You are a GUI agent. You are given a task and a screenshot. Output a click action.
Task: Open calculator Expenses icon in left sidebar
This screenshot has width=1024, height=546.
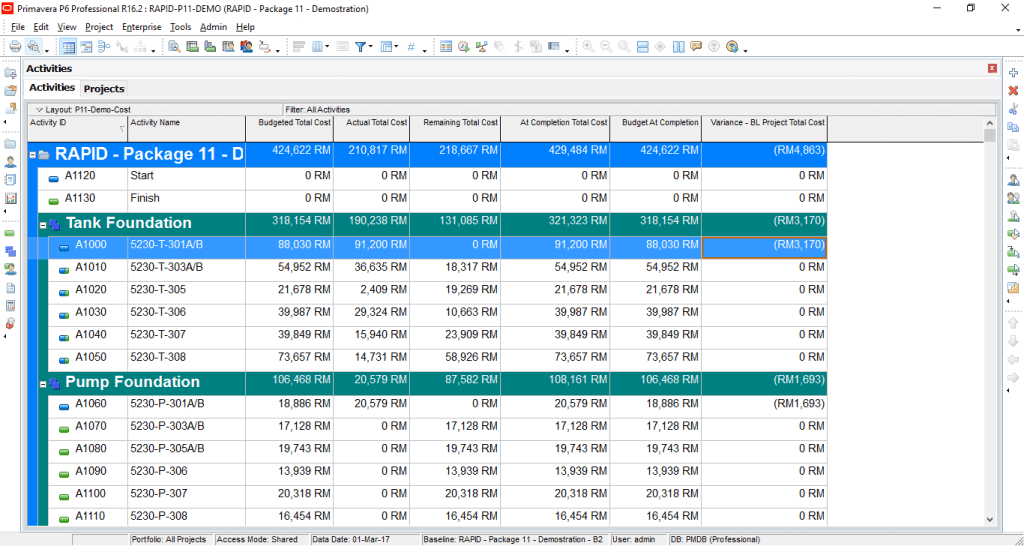point(10,306)
